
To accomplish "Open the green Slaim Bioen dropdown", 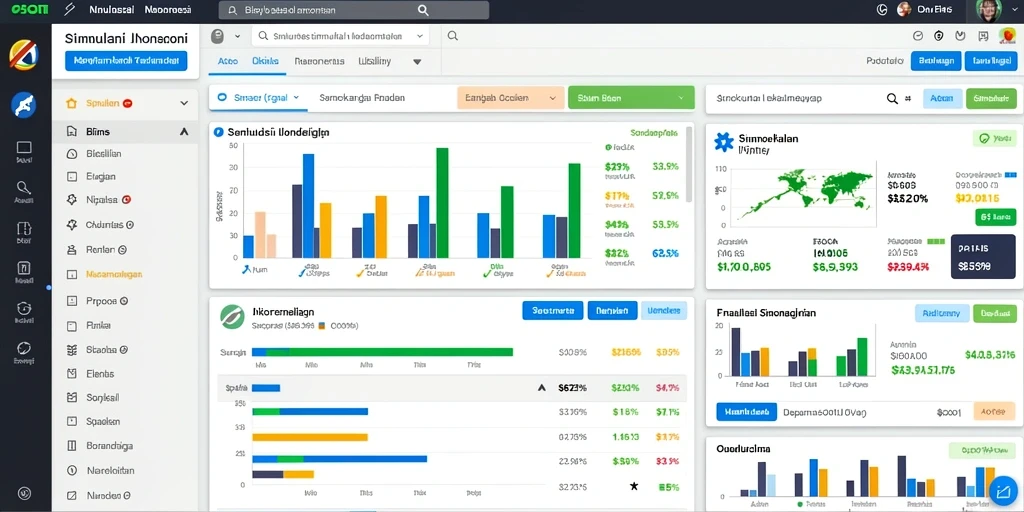I will [x=631, y=98].
